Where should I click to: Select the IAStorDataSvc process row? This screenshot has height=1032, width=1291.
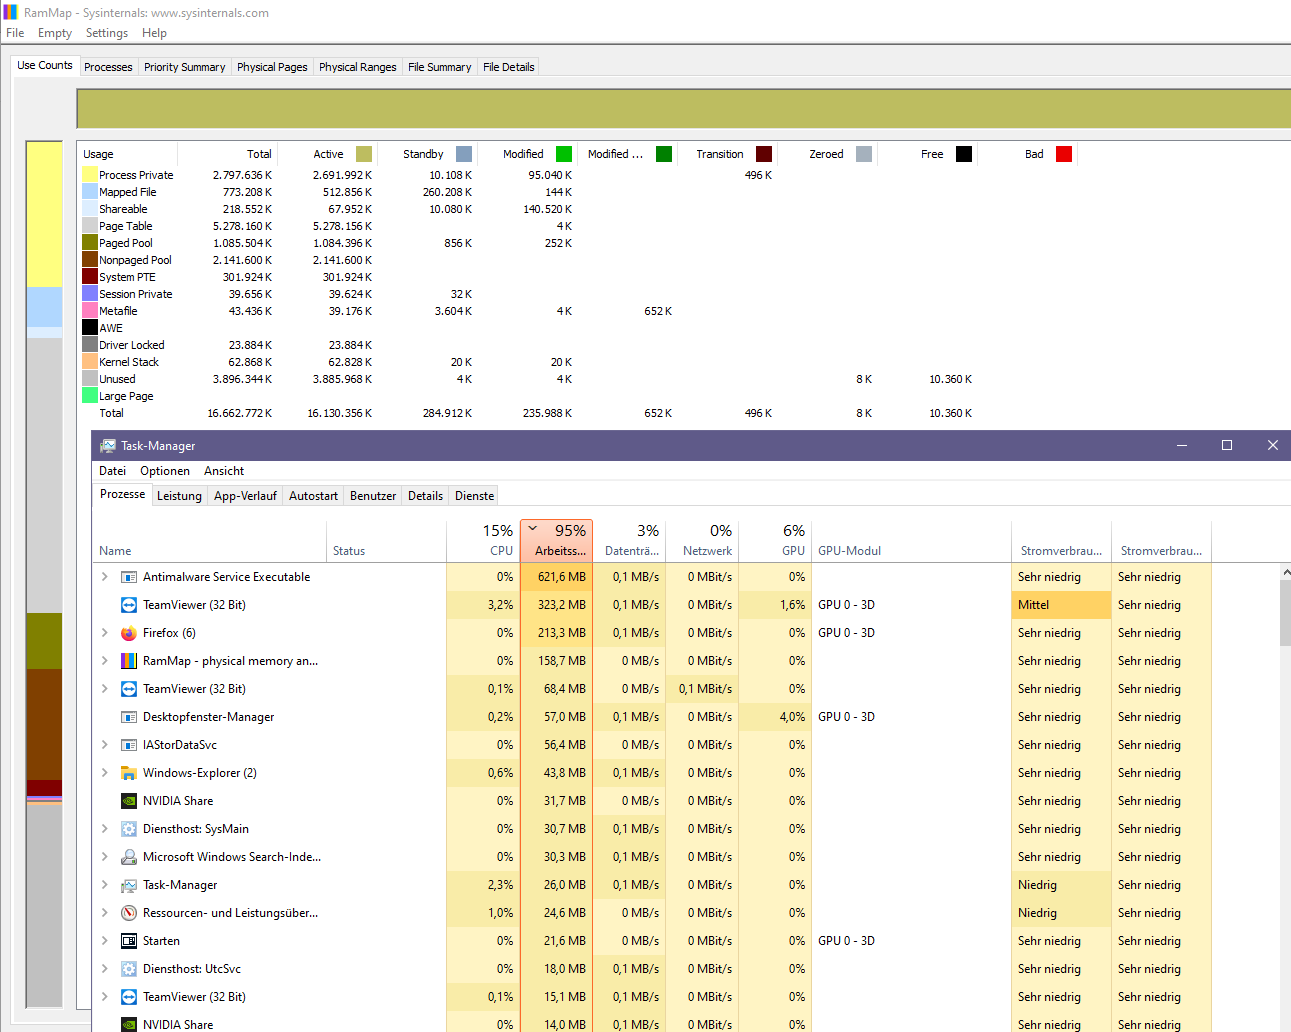coord(651,745)
